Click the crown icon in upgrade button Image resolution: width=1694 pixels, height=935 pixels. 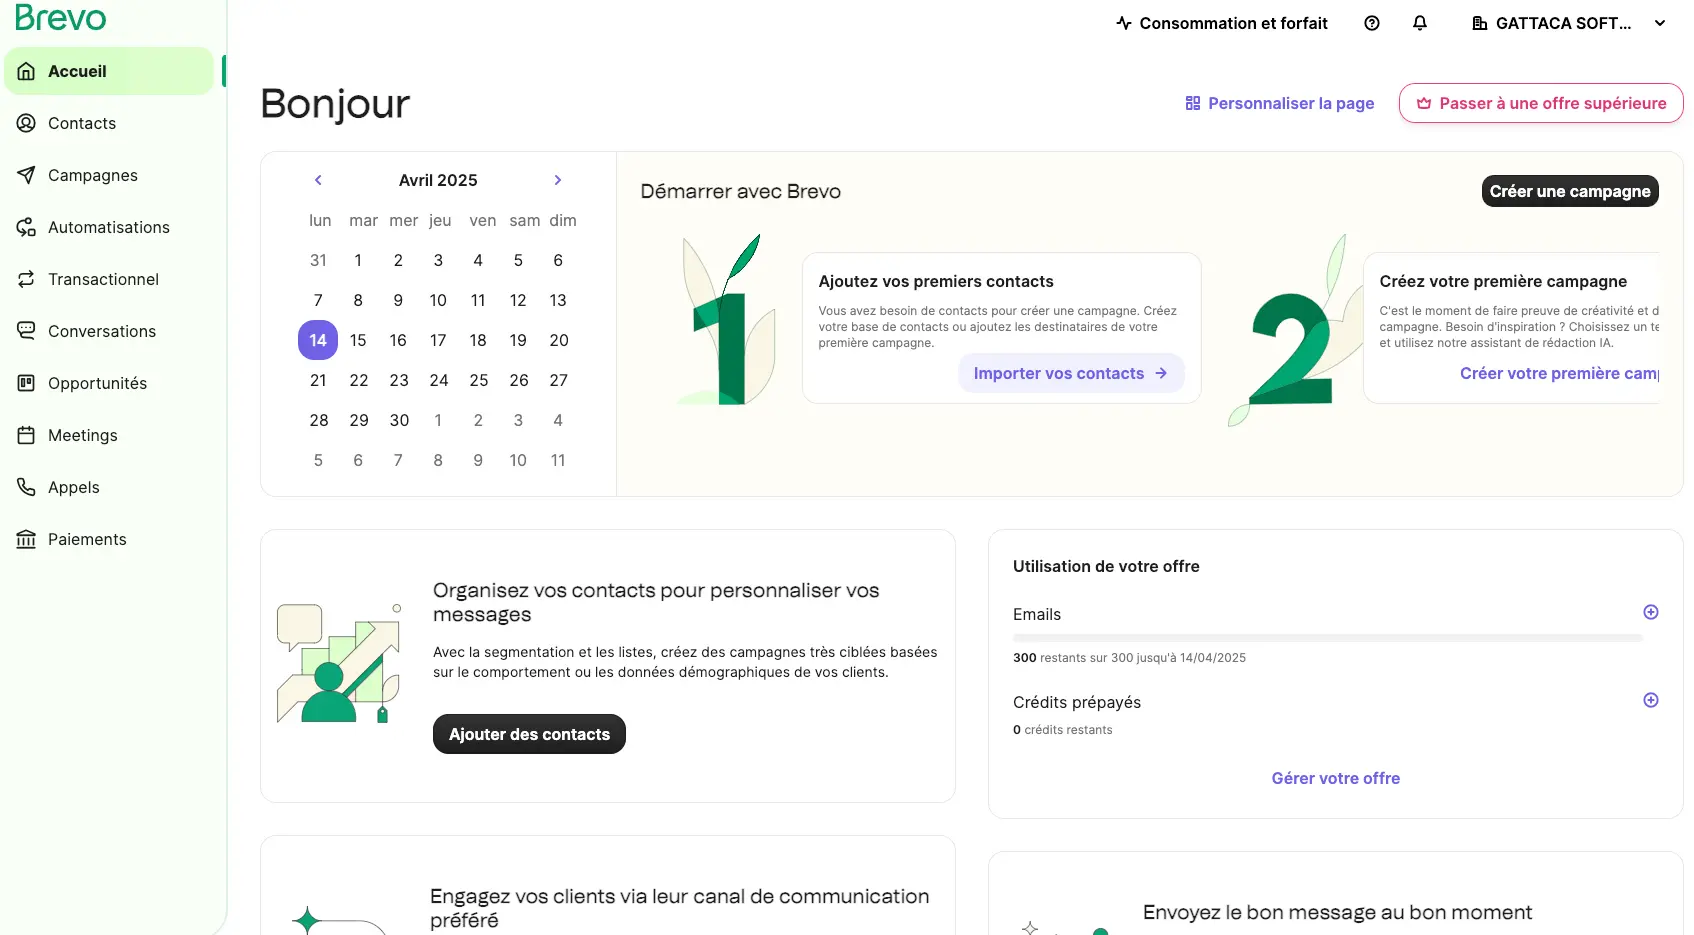pyautogui.click(x=1424, y=103)
